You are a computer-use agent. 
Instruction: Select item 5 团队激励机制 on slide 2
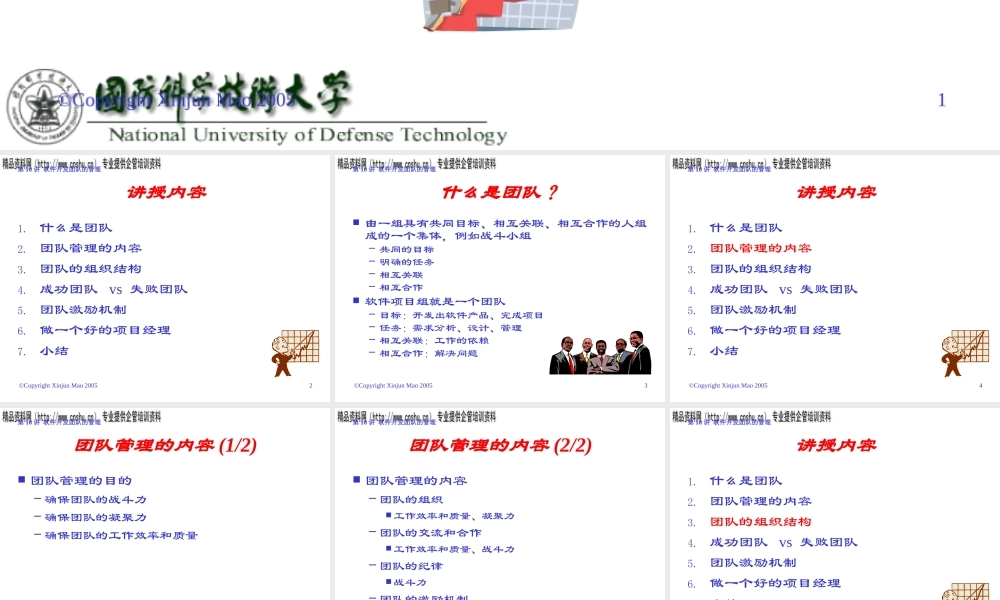83,309
